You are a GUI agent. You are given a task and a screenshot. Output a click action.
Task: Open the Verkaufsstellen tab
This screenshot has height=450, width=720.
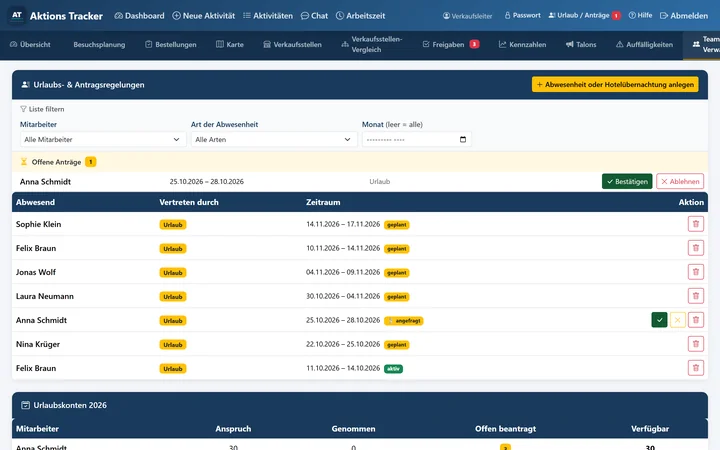click(x=292, y=45)
